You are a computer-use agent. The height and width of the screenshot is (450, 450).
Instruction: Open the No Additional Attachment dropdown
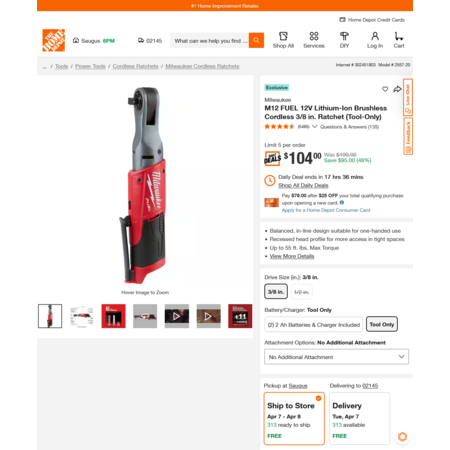click(x=336, y=357)
